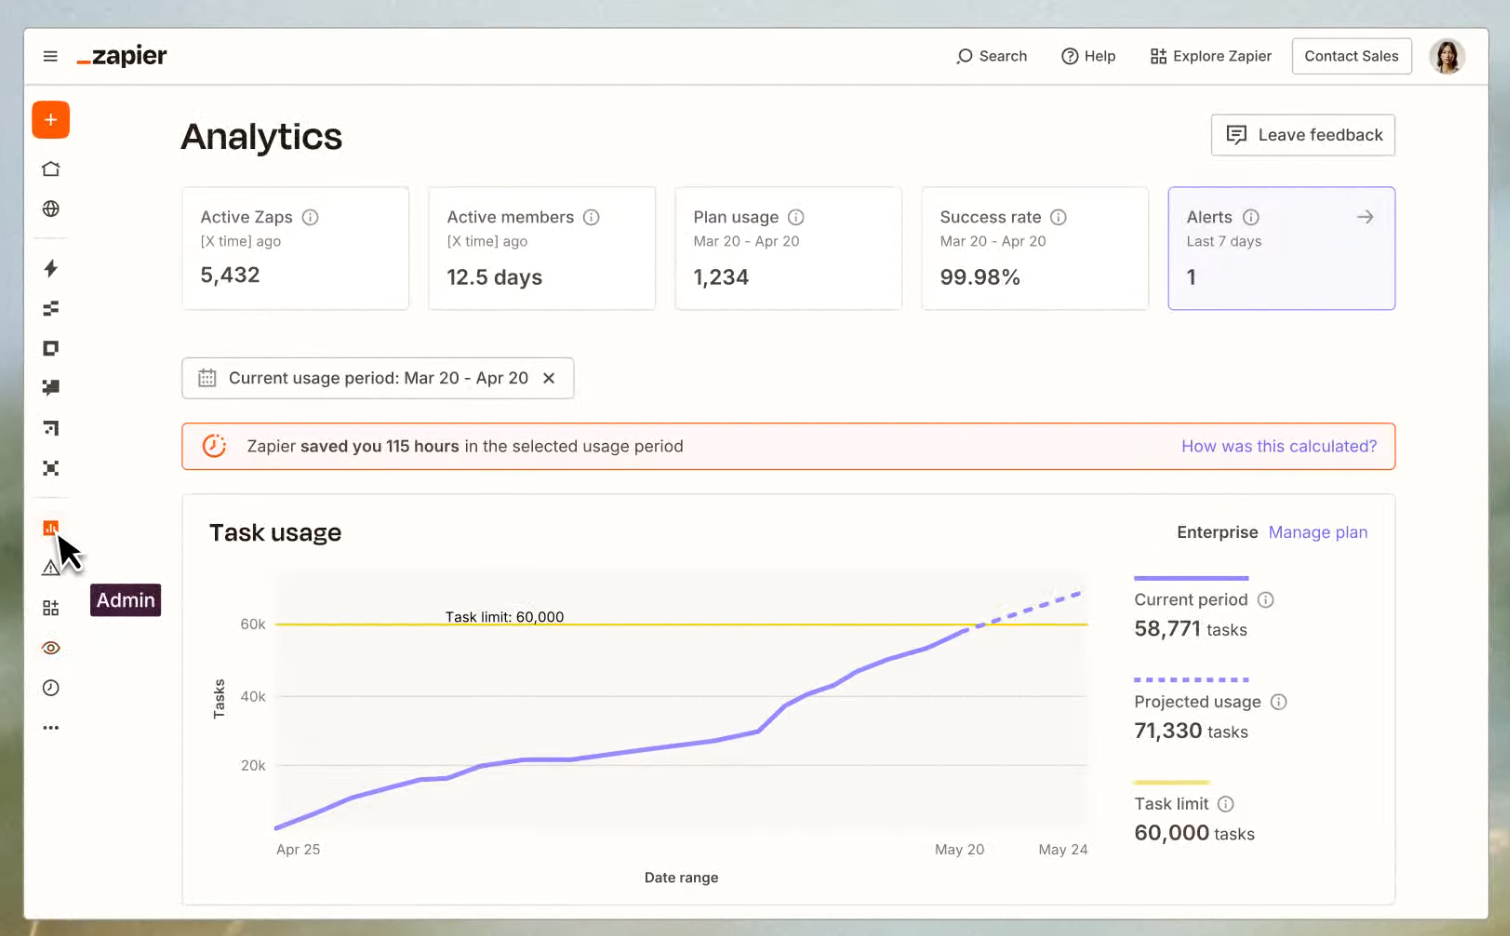The width and height of the screenshot is (1510, 936).
Task: Select the orange Analytics chart icon
Action: tap(51, 528)
